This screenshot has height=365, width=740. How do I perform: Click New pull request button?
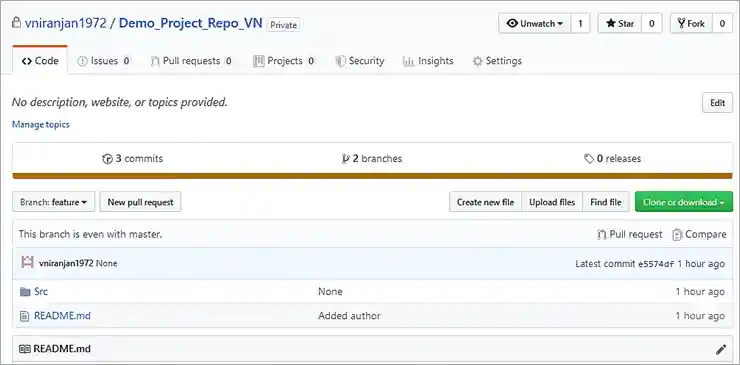coord(141,202)
